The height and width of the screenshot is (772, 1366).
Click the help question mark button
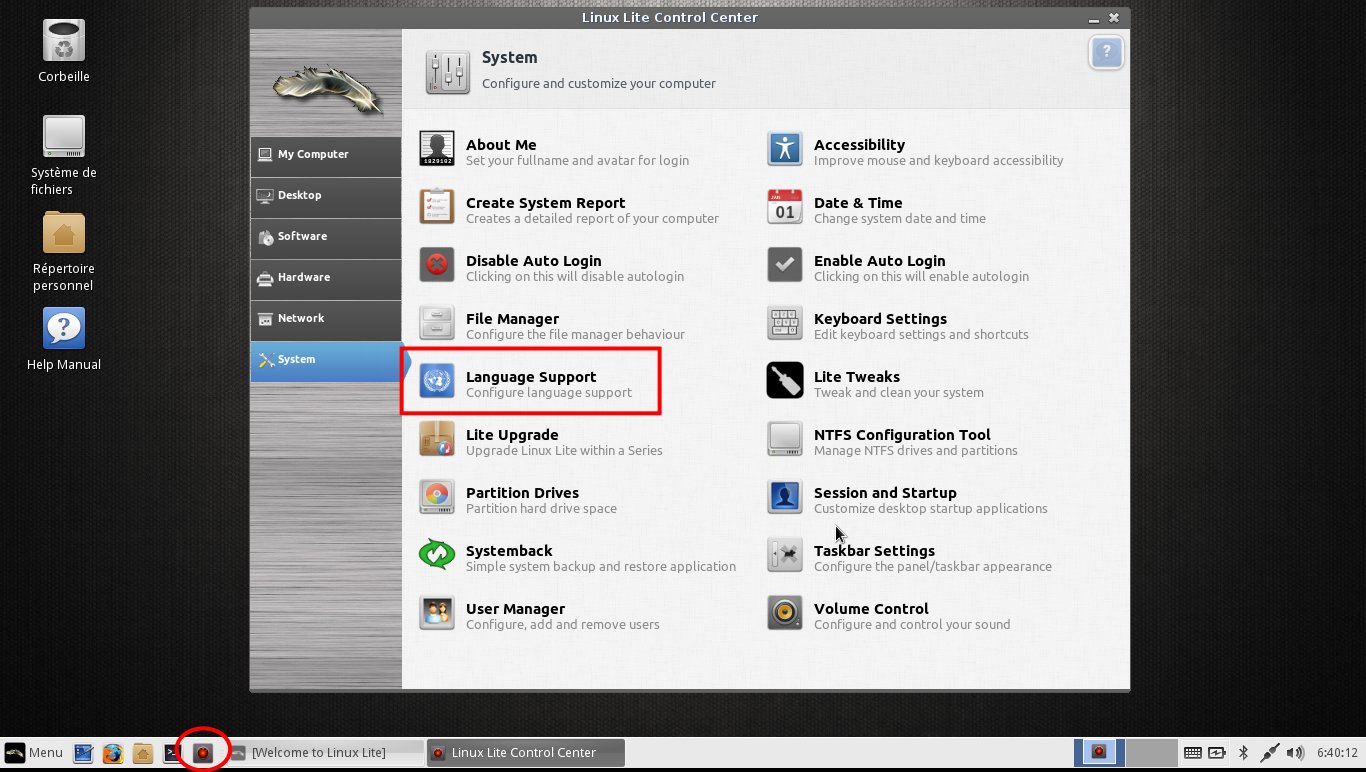coord(1106,53)
